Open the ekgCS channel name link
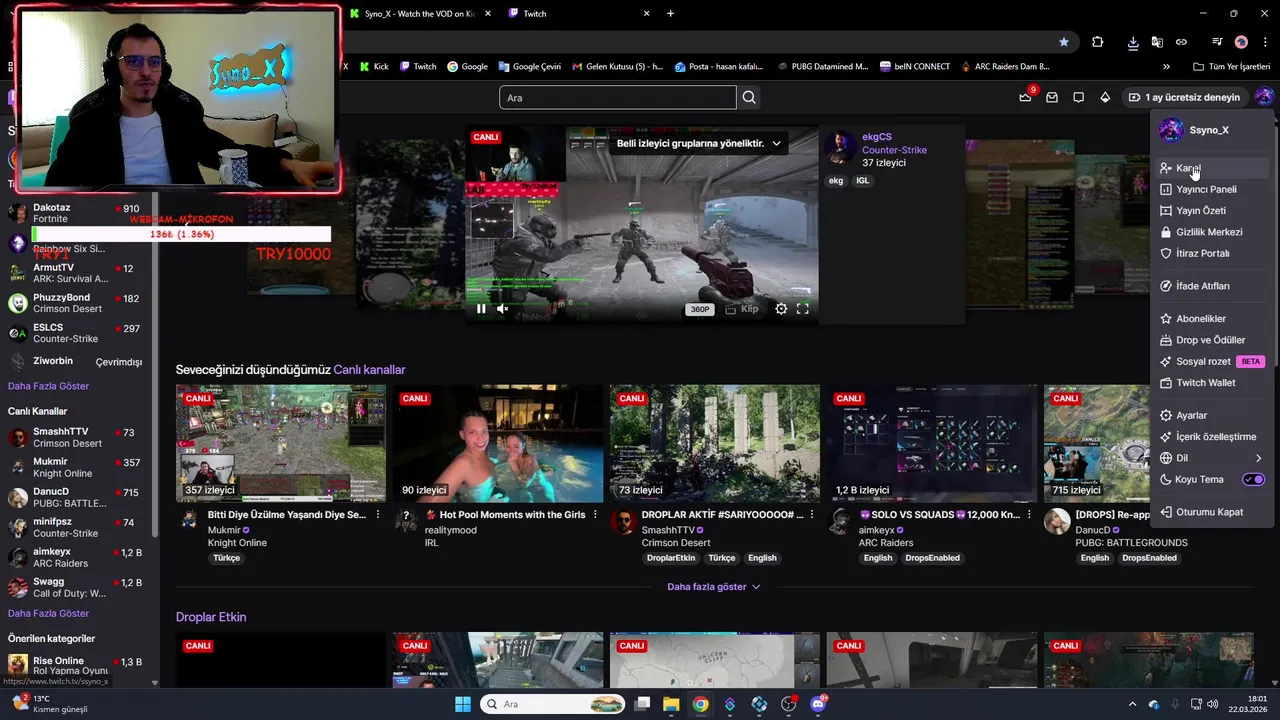This screenshot has height=720, width=1280. coord(877,137)
